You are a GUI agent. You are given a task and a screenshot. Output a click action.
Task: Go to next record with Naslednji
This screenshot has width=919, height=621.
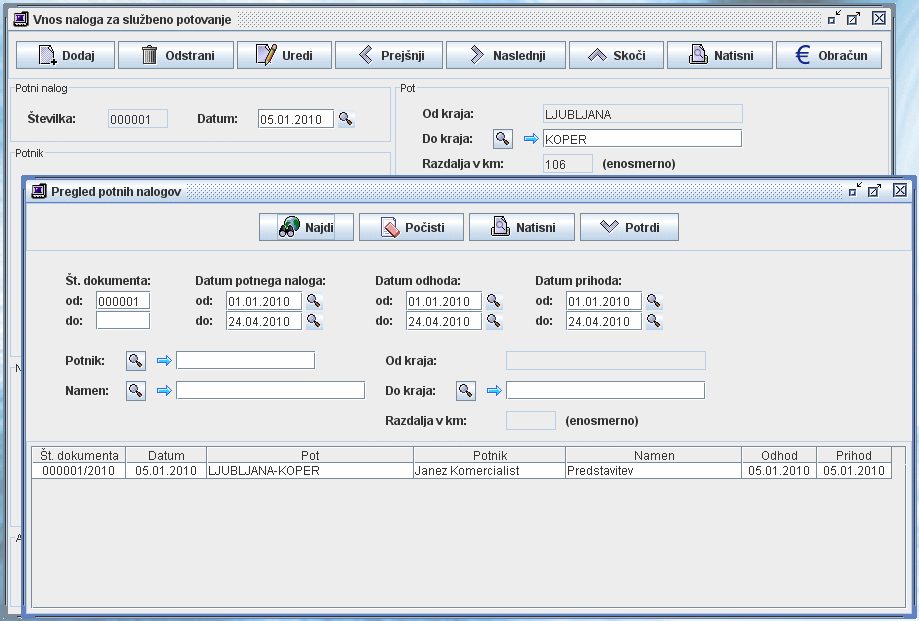[x=506, y=55]
